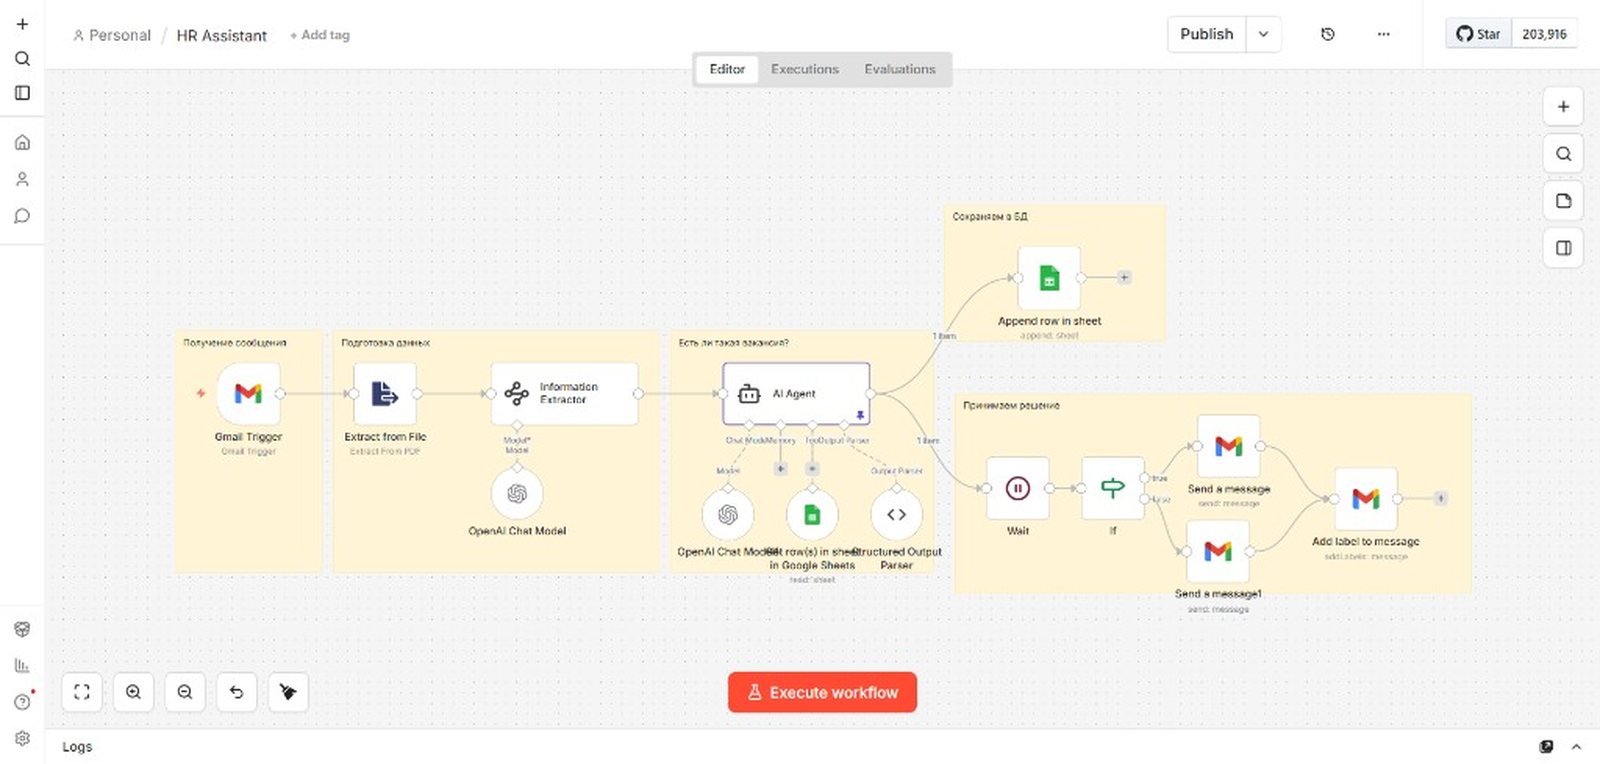Select the Extract from File node
This screenshot has height=764, width=1600.
[x=385, y=393]
